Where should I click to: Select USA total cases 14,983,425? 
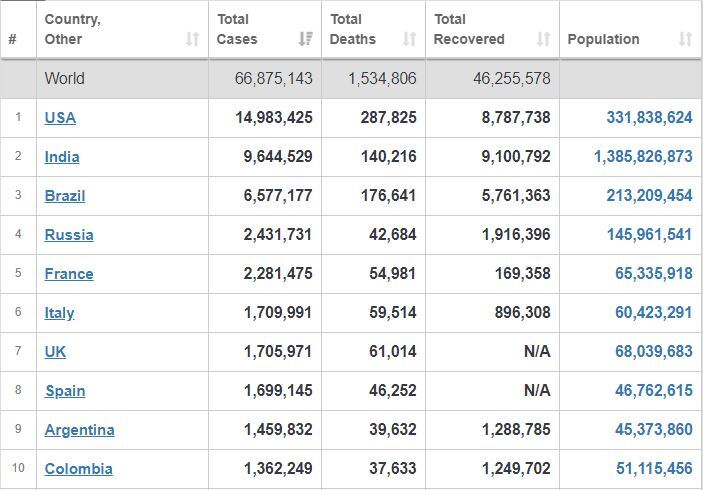point(274,117)
